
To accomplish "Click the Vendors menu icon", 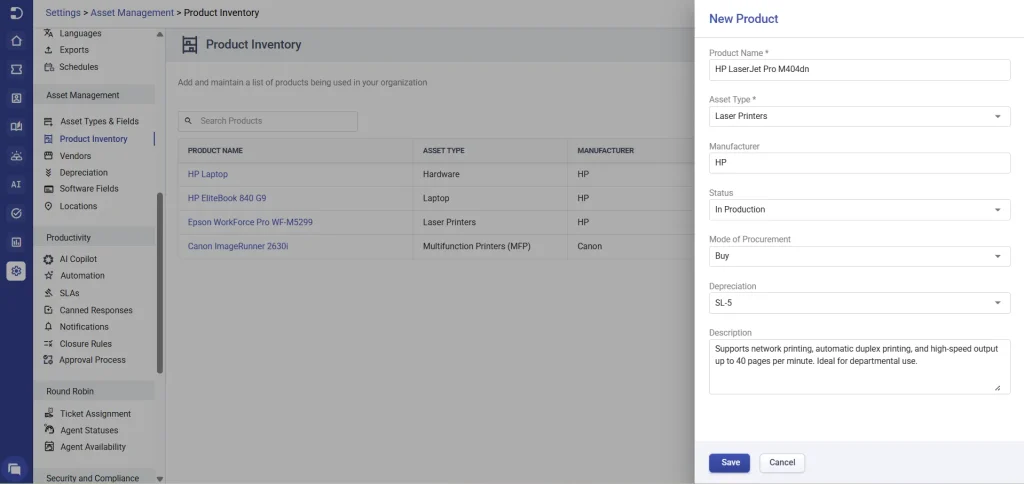I will 48,156.
